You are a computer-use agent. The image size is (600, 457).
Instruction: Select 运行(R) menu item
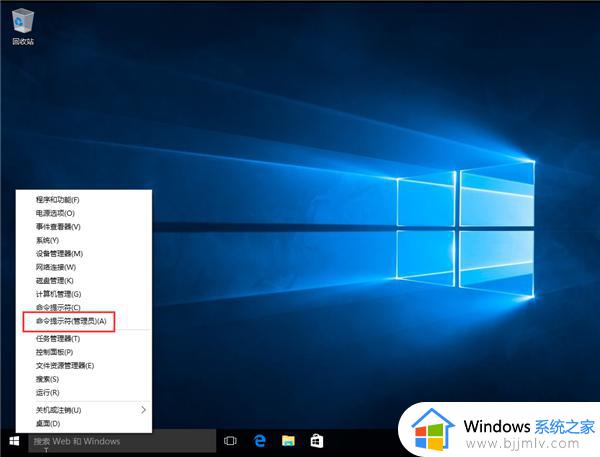[83, 392]
